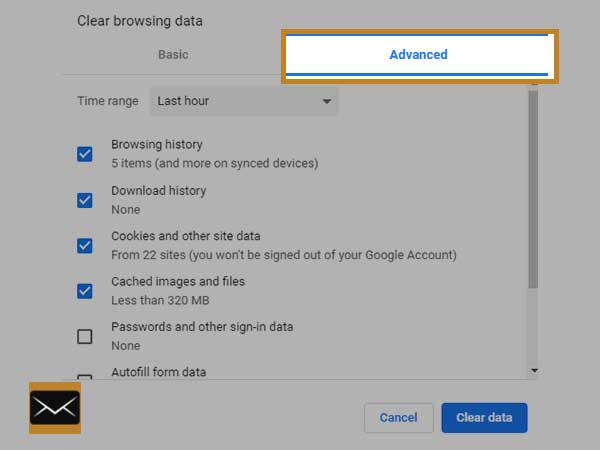
Task: Switch to the Basic tab
Action: [x=173, y=54]
